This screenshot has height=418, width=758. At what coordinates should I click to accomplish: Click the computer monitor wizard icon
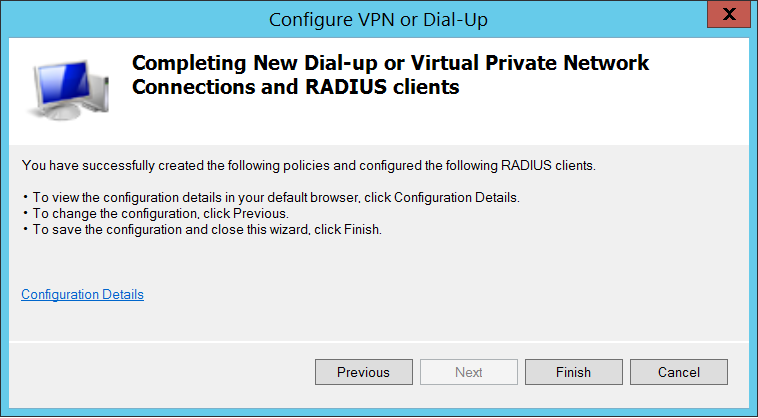(68, 89)
